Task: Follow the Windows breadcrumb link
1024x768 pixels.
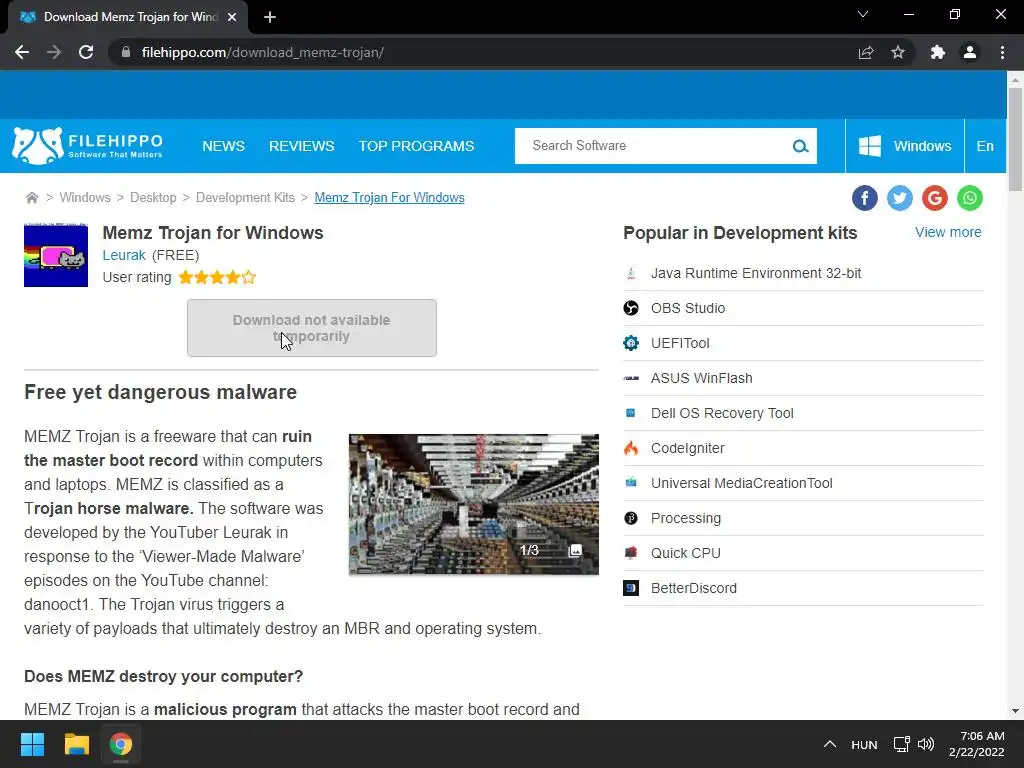Action: point(85,198)
